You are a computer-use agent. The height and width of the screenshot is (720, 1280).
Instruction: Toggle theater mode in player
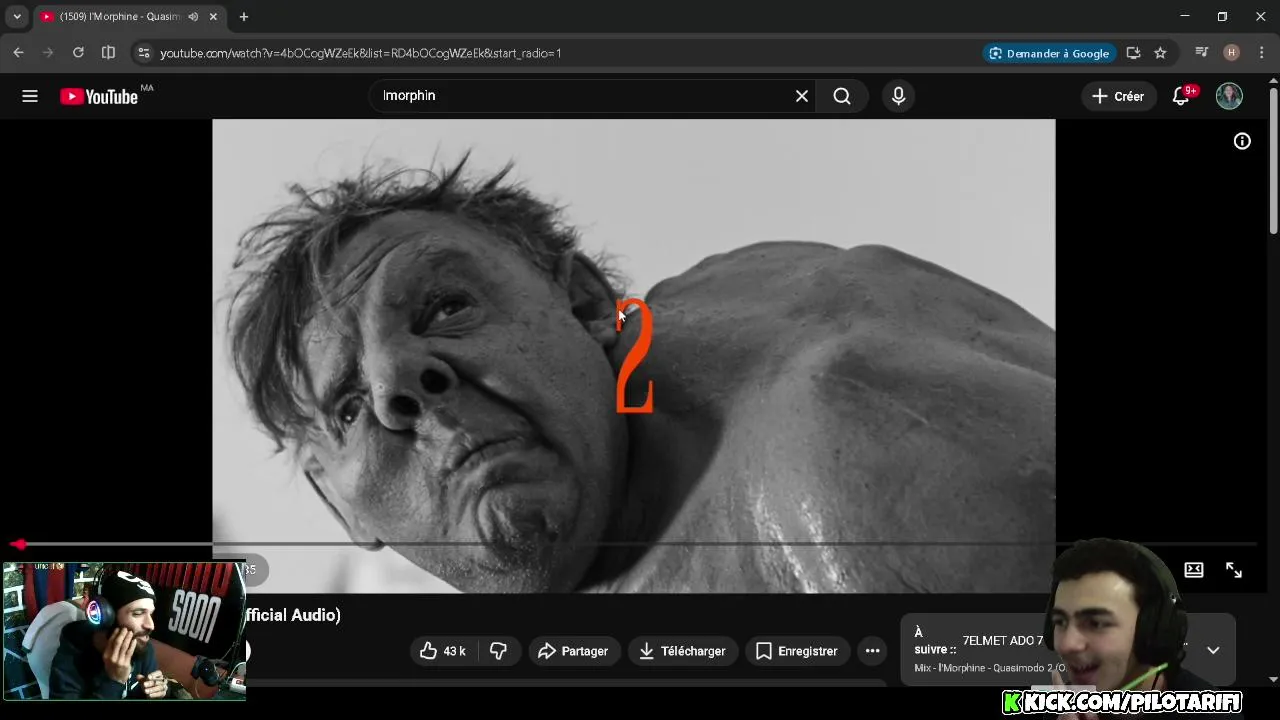tap(1194, 570)
